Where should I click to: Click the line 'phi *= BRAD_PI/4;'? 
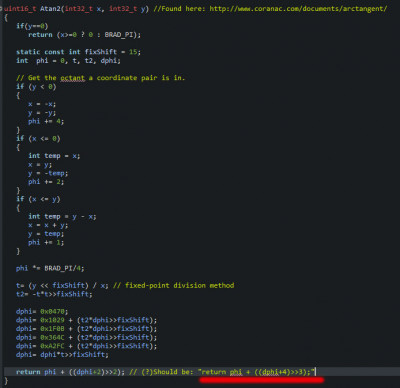[x=50, y=268]
